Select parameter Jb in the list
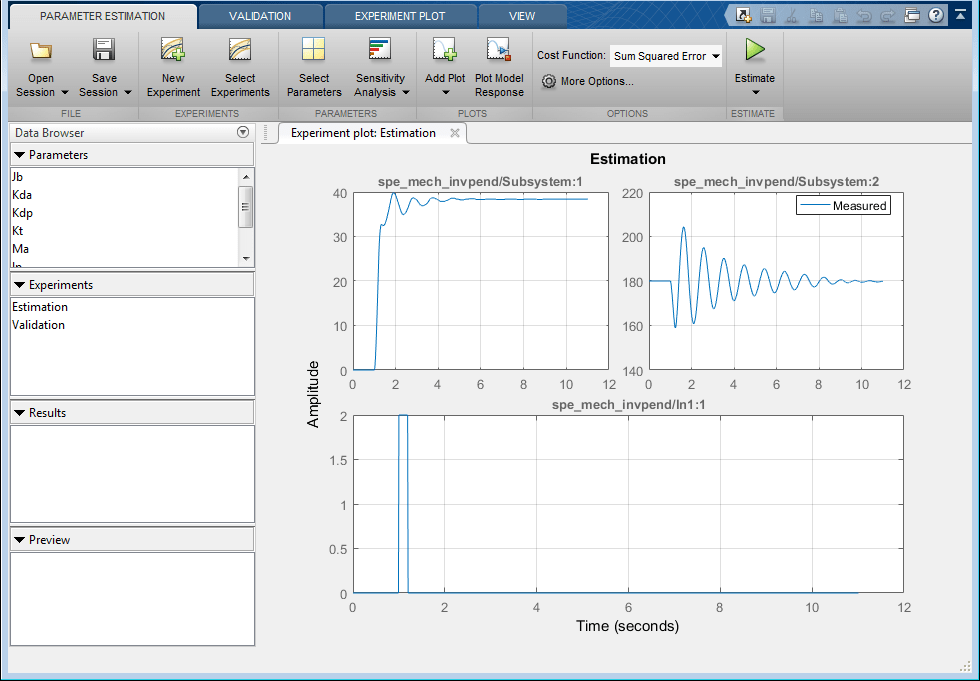 [125, 177]
